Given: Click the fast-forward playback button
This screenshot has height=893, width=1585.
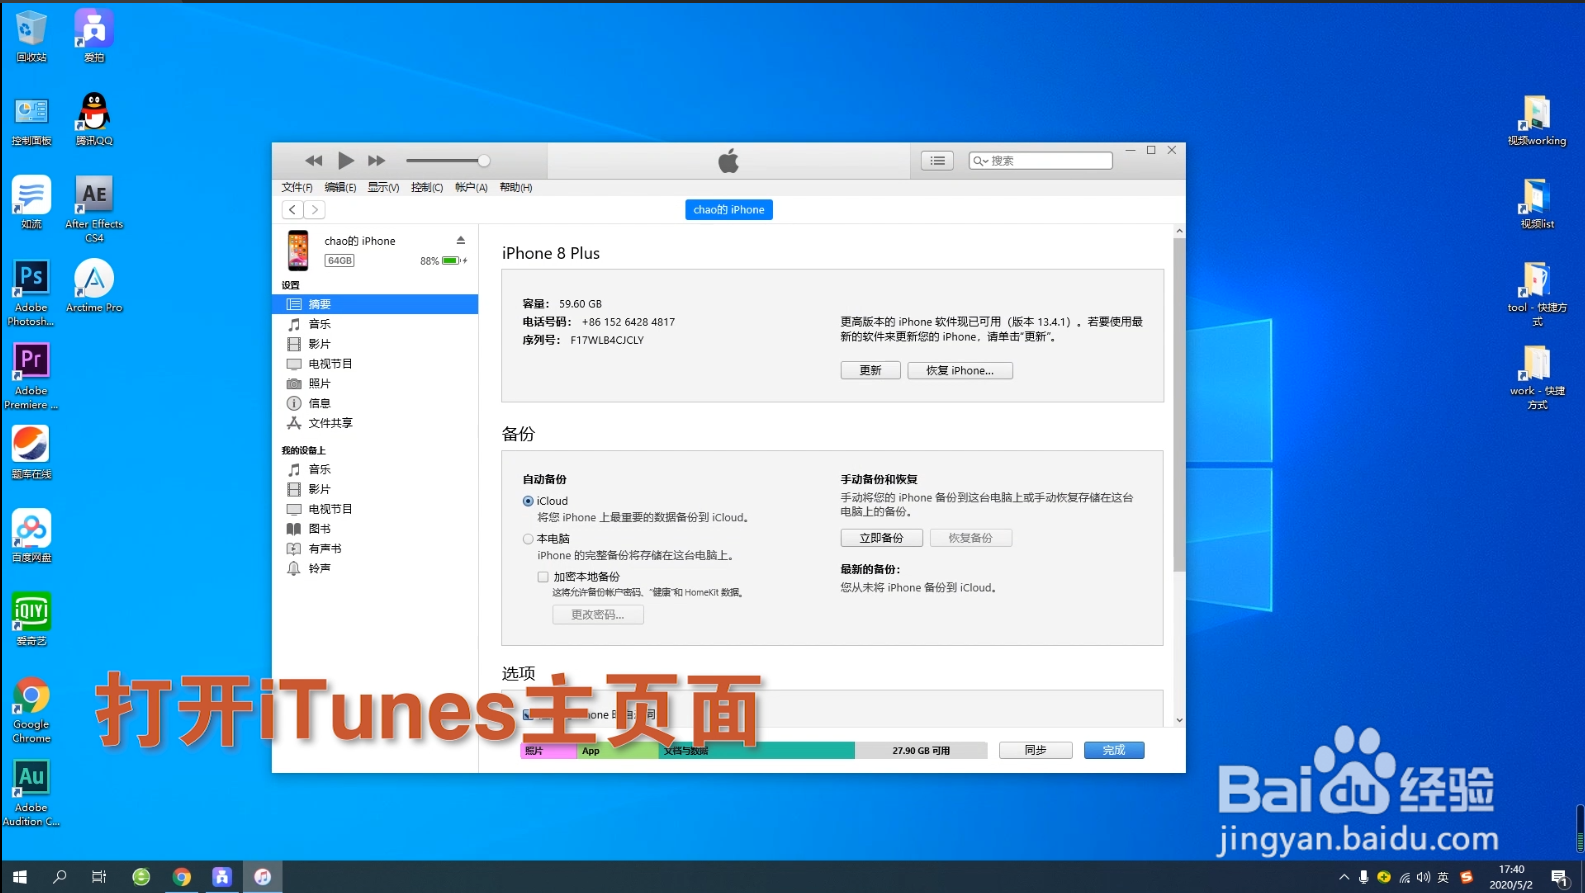Looking at the screenshot, I should pyautogui.click(x=377, y=161).
